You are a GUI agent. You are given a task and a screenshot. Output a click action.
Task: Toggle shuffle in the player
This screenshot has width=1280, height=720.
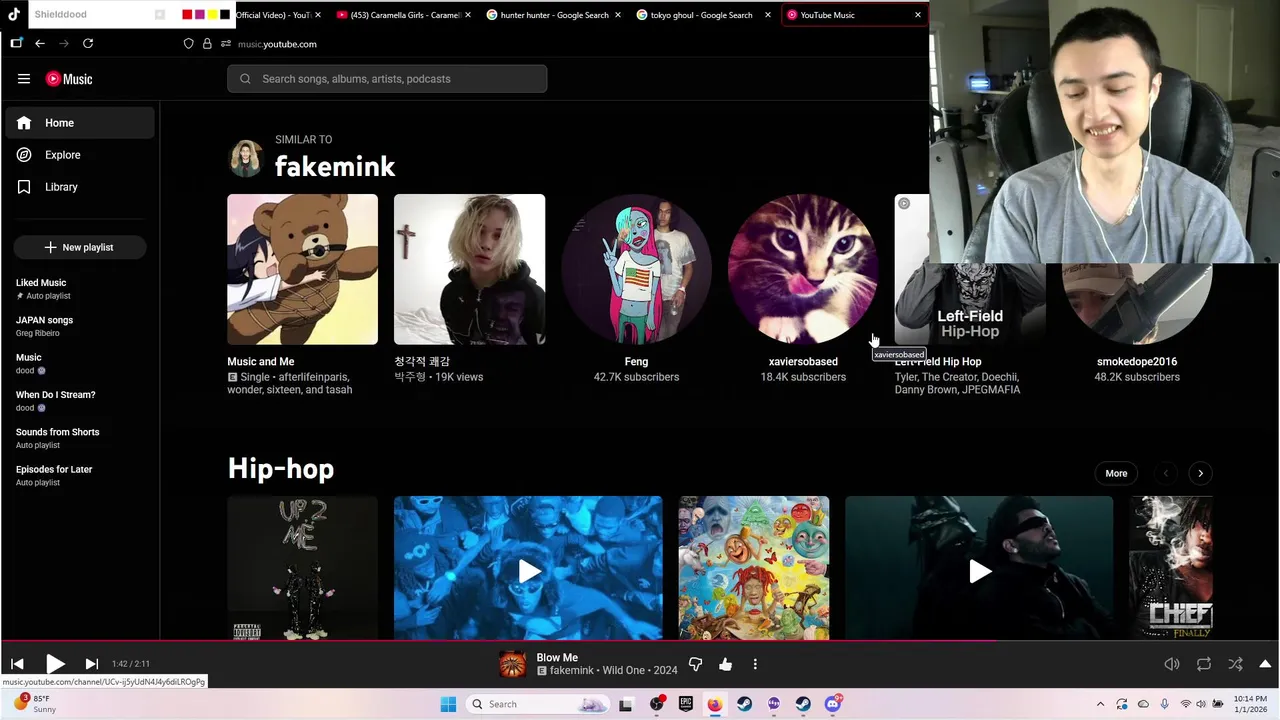point(1236,664)
